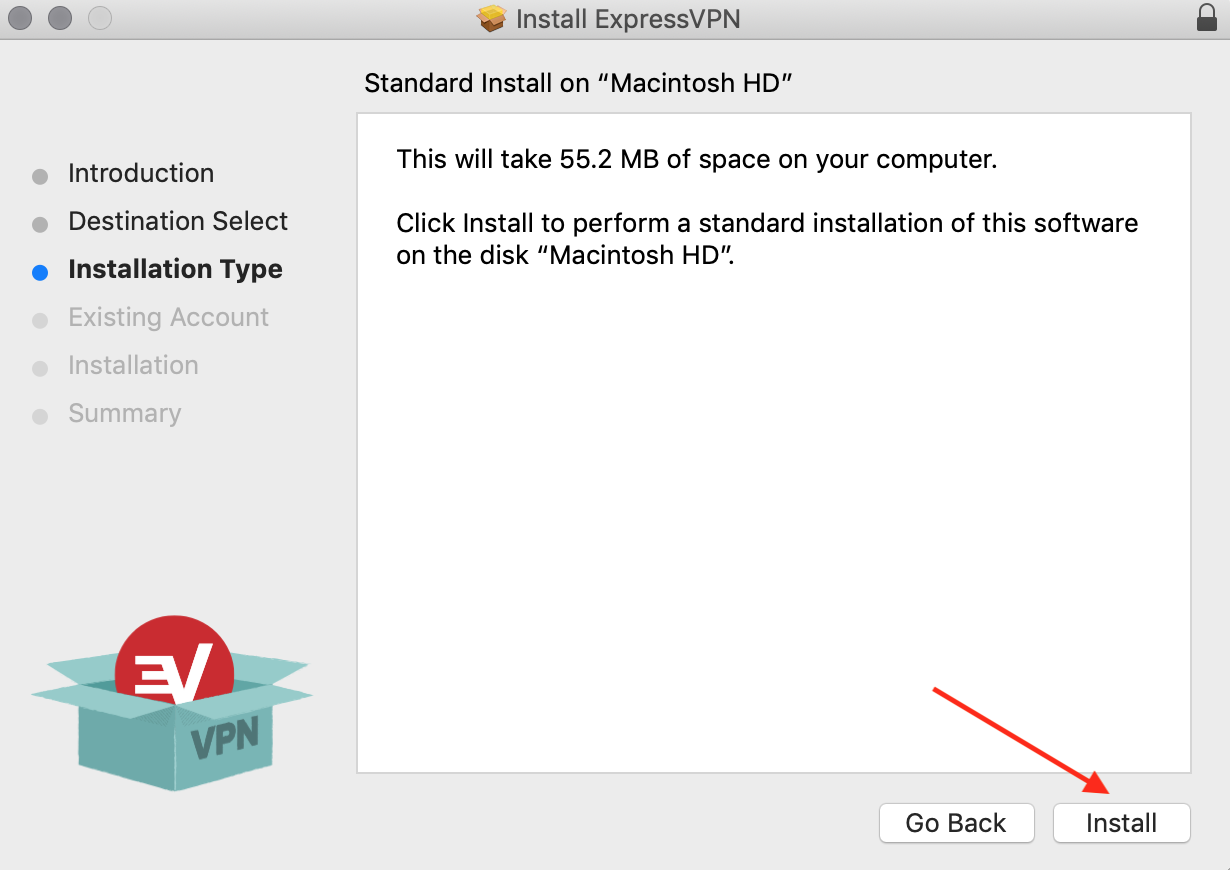Click the paragraph starting "Click Install to perform"
Image resolution: width=1230 pixels, height=870 pixels.
pos(767,238)
